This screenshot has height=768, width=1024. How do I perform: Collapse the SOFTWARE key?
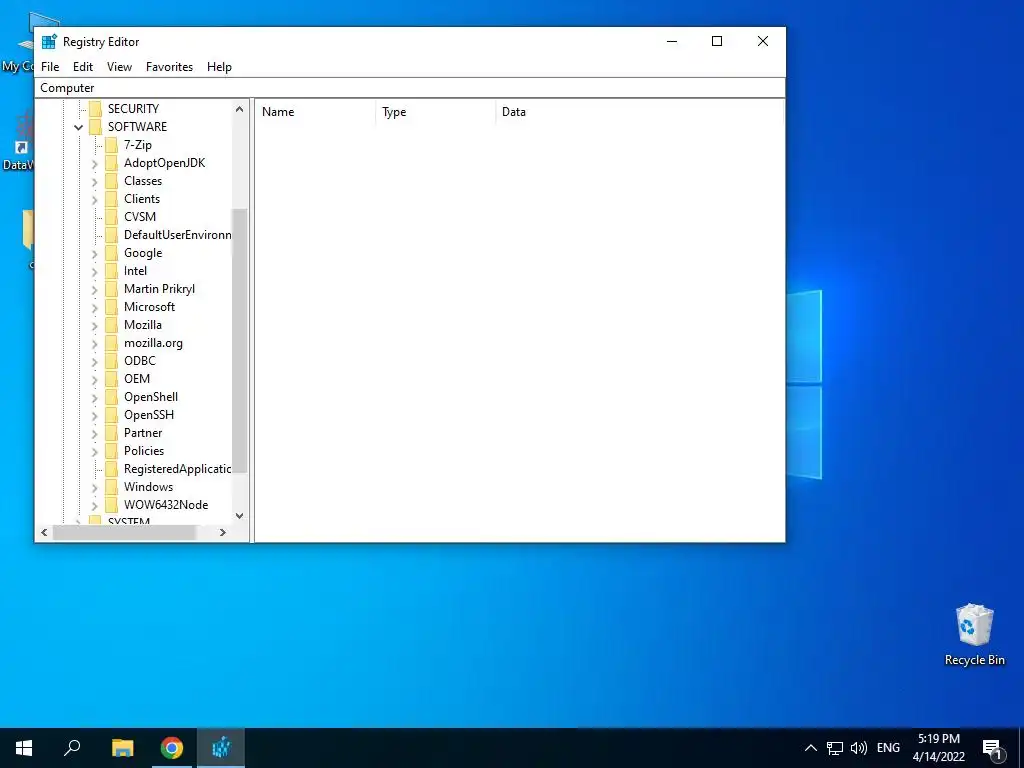[x=78, y=127]
